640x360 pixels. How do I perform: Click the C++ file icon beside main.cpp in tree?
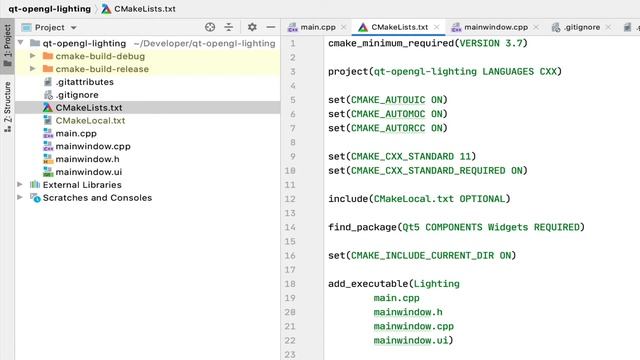[x=48, y=133]
